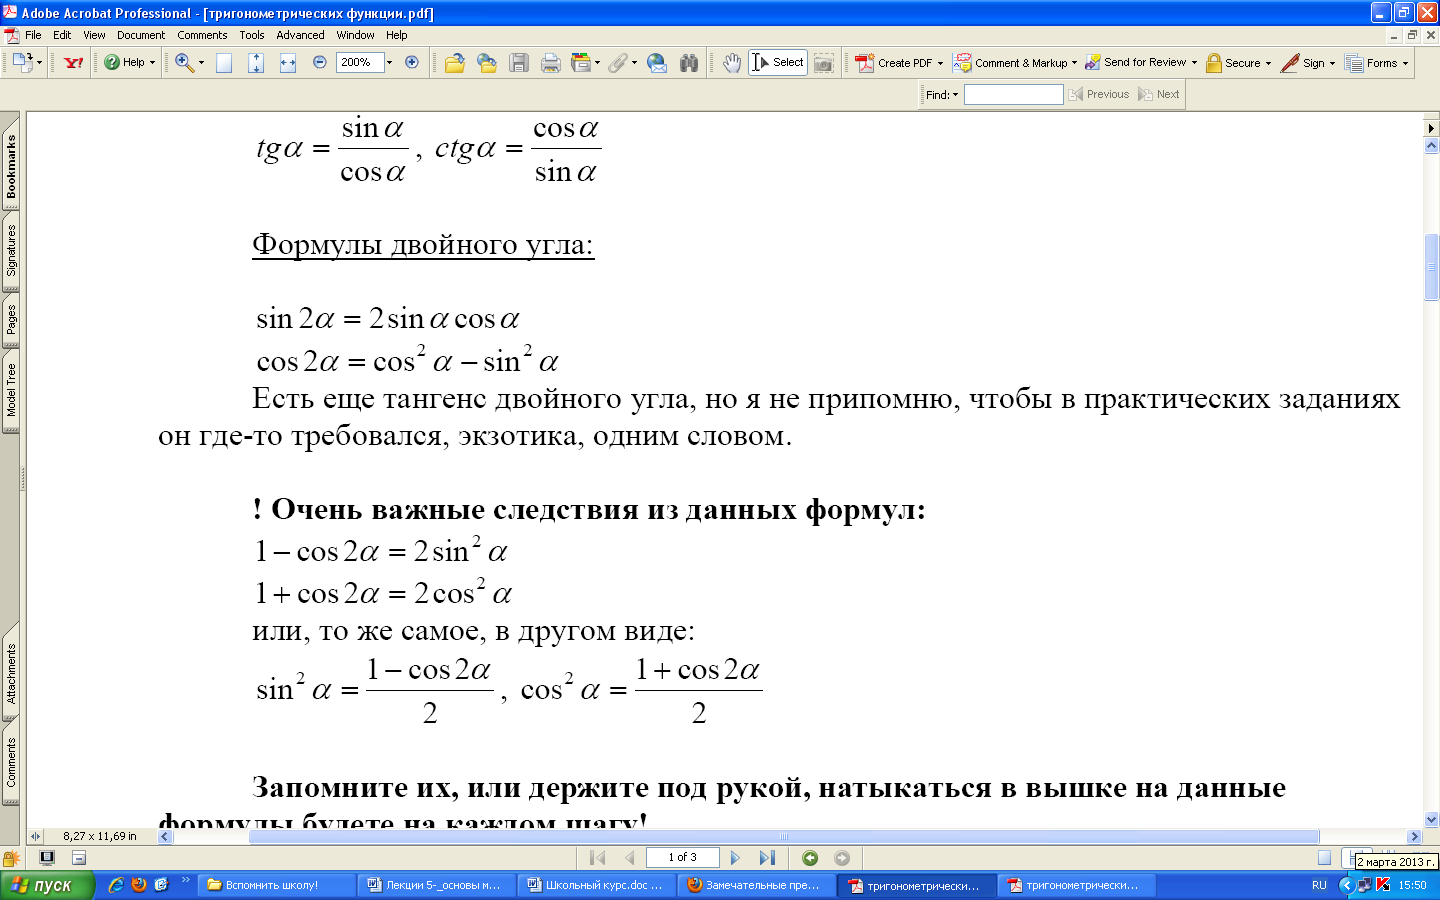This screenshot has width=1440, height=900.
Task: Select the Hand tool
Action: tap(732, 63)
